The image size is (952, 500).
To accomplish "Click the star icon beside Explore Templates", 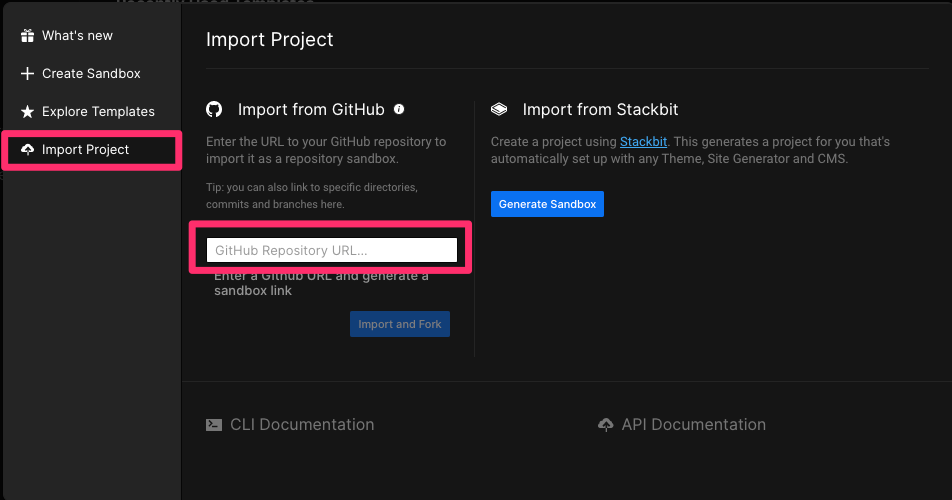I will click(x=27, y=112).
